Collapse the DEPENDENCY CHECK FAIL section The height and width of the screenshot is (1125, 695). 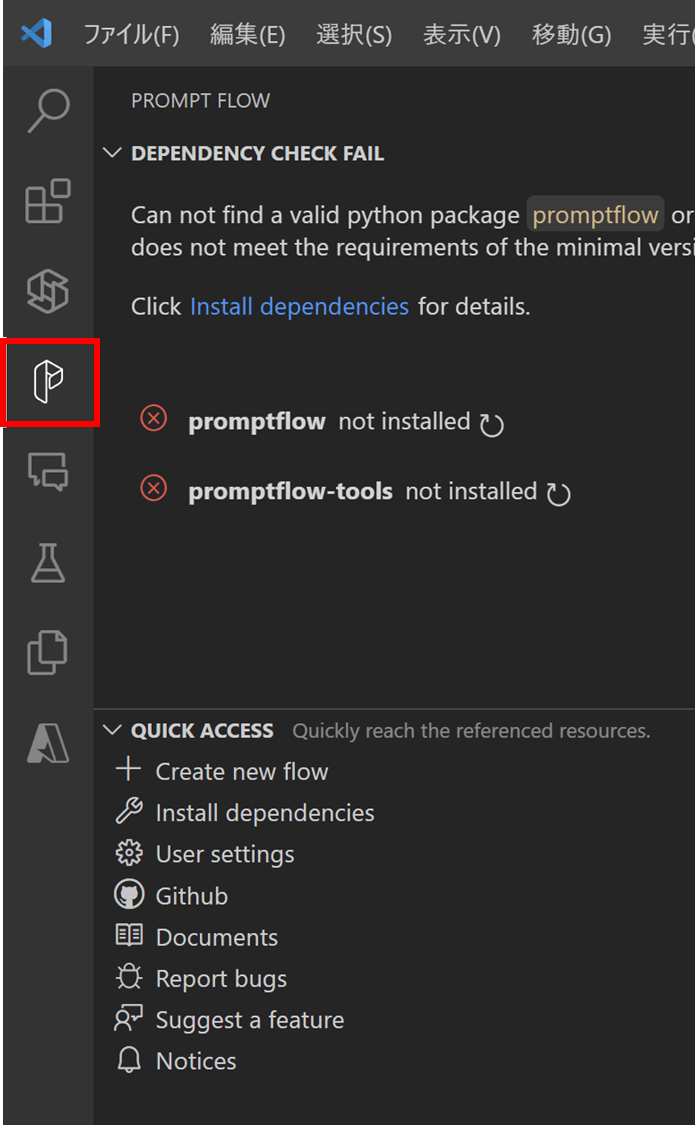coord(112,154)
